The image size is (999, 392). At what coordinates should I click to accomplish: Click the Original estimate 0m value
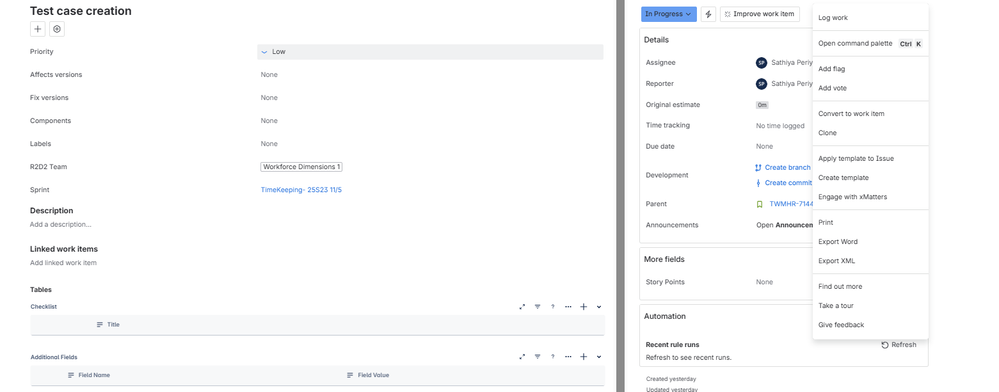click(x=762, y=105)
